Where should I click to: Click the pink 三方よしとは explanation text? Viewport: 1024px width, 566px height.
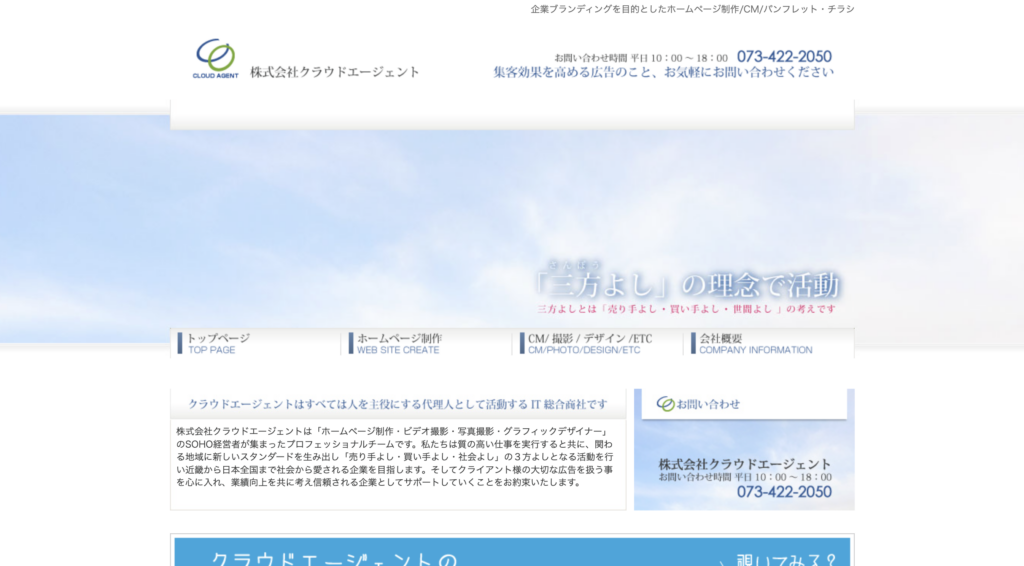686,310
